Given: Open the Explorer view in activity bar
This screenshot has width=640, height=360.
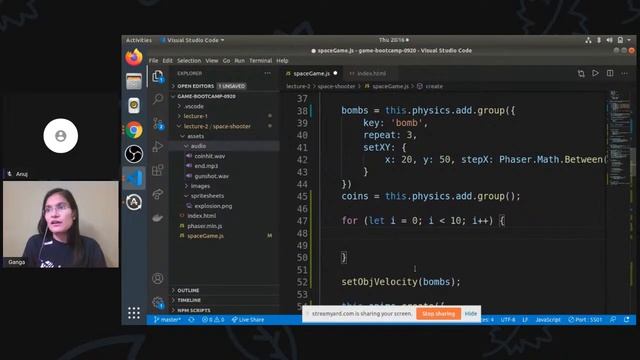Looking at the screenshot, I should 158,76.
